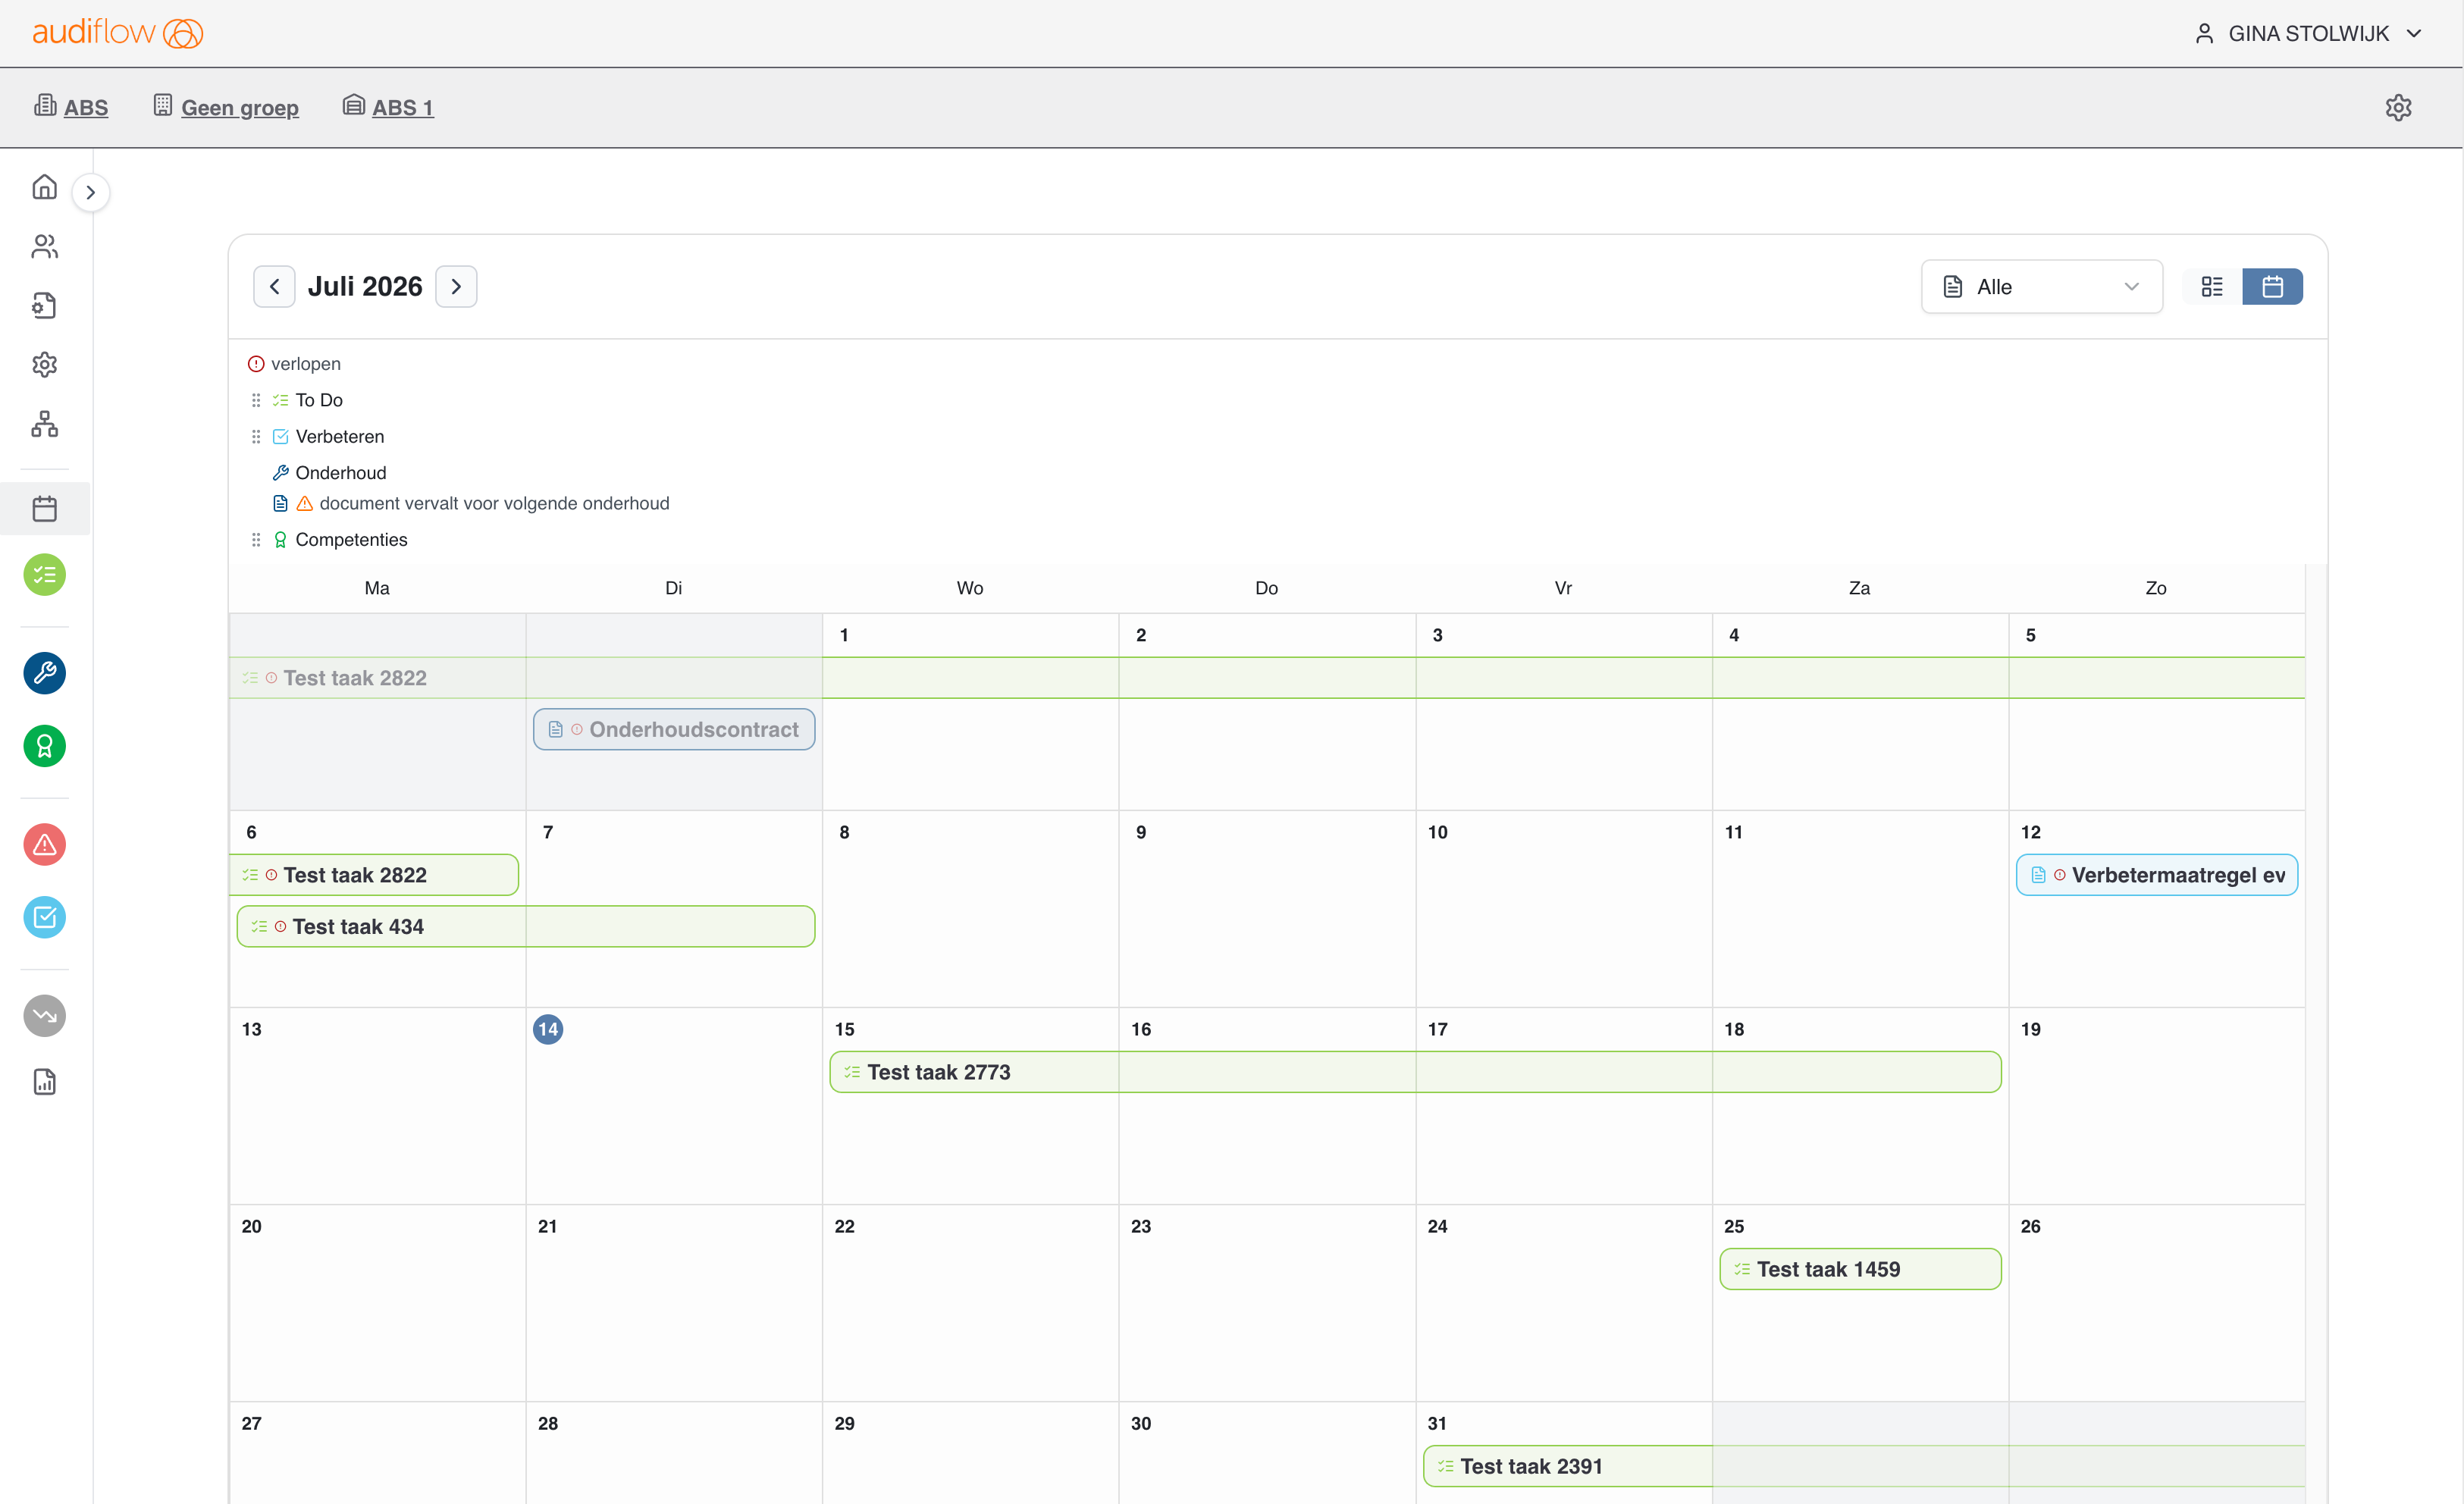
Task: Open the blue wrench maintenance sidebar icon
Action: click(x=45, y=673)
